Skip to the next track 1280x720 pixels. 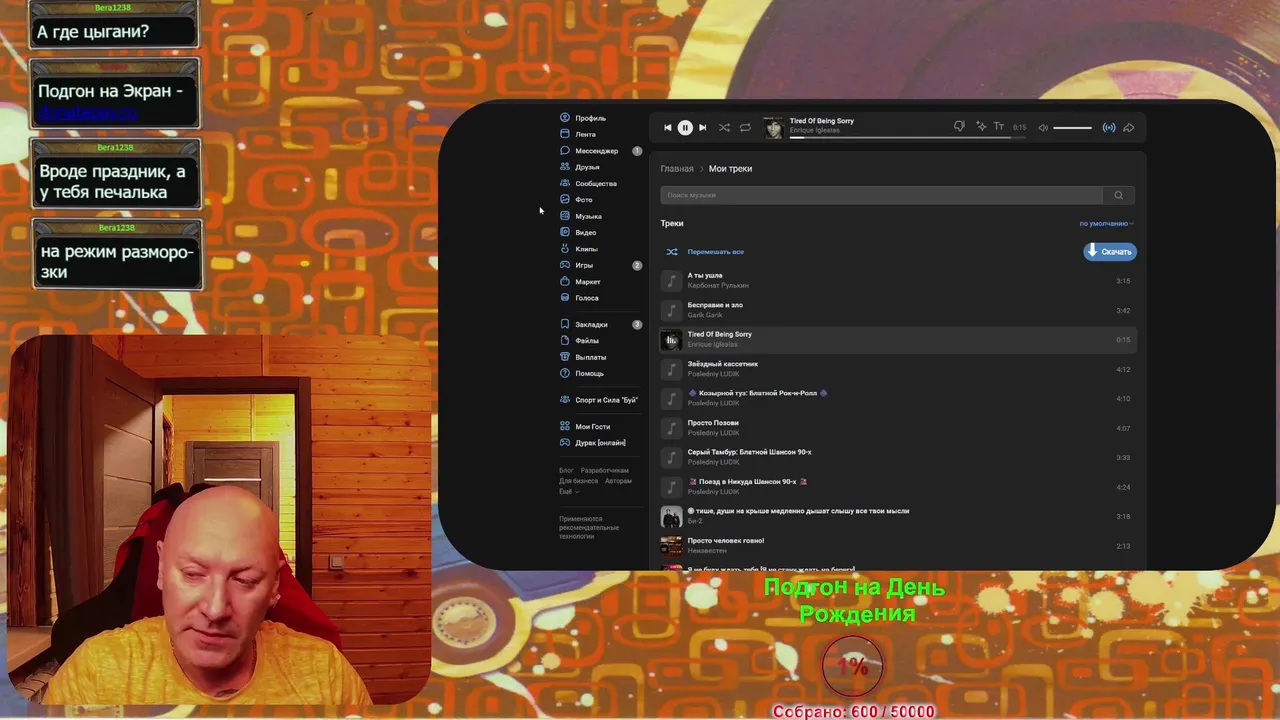point(702,128)
